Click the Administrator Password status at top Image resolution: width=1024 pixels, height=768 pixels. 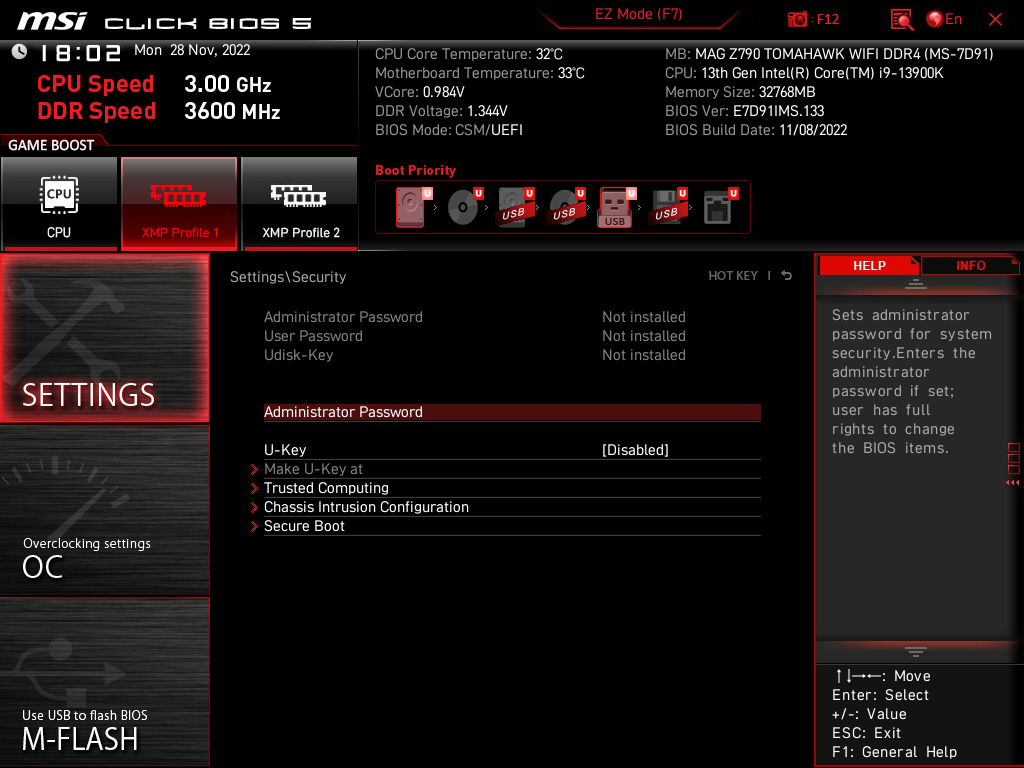(475, 317)
